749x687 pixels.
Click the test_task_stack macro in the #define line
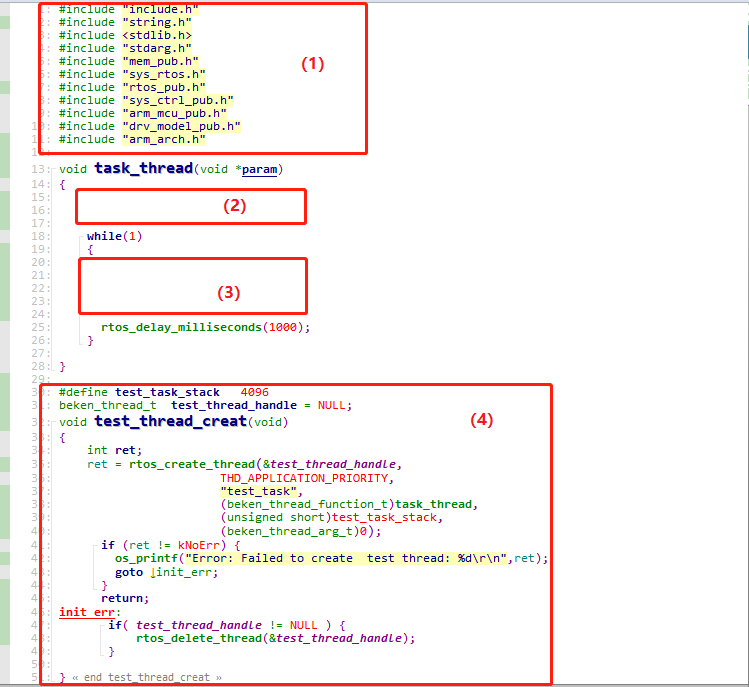(x=167, y=392)
